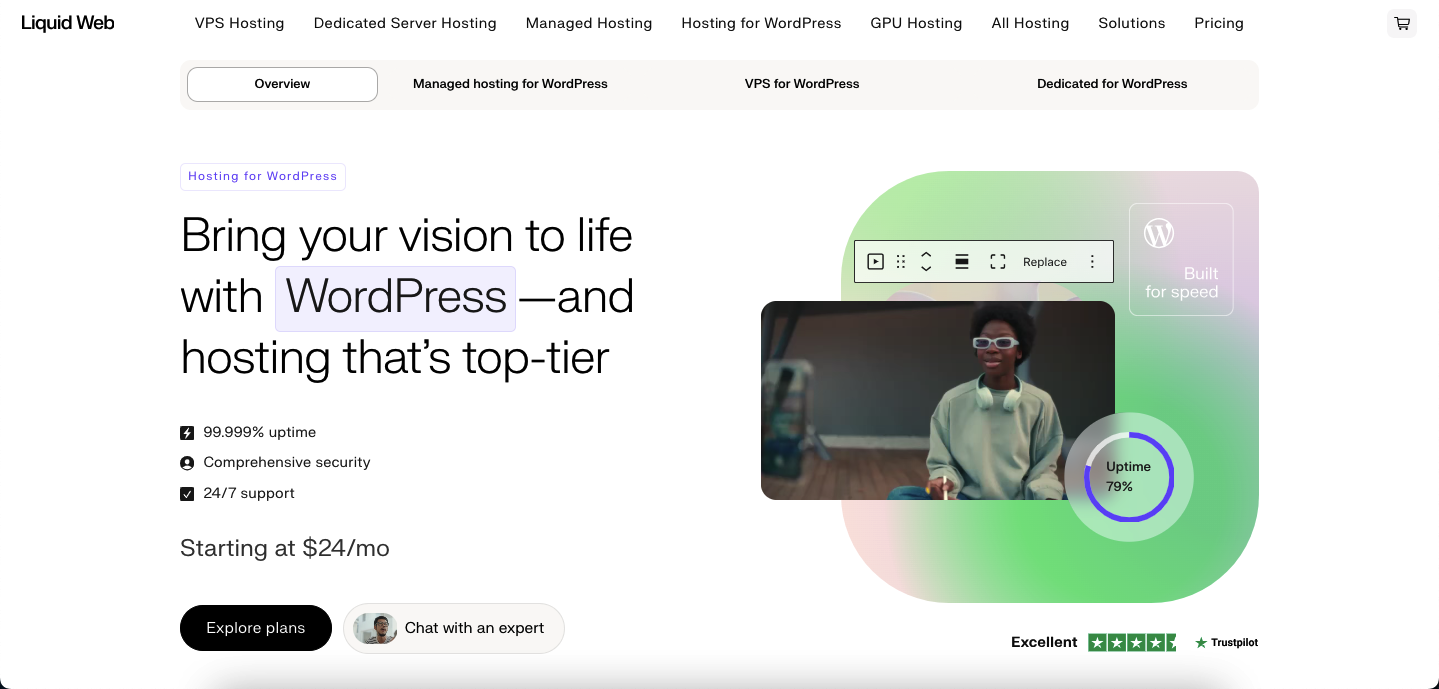Viewport: 1439px width, 689px height.
Task: Select the video of the woman with headphones
Action: tap(938, 400)
